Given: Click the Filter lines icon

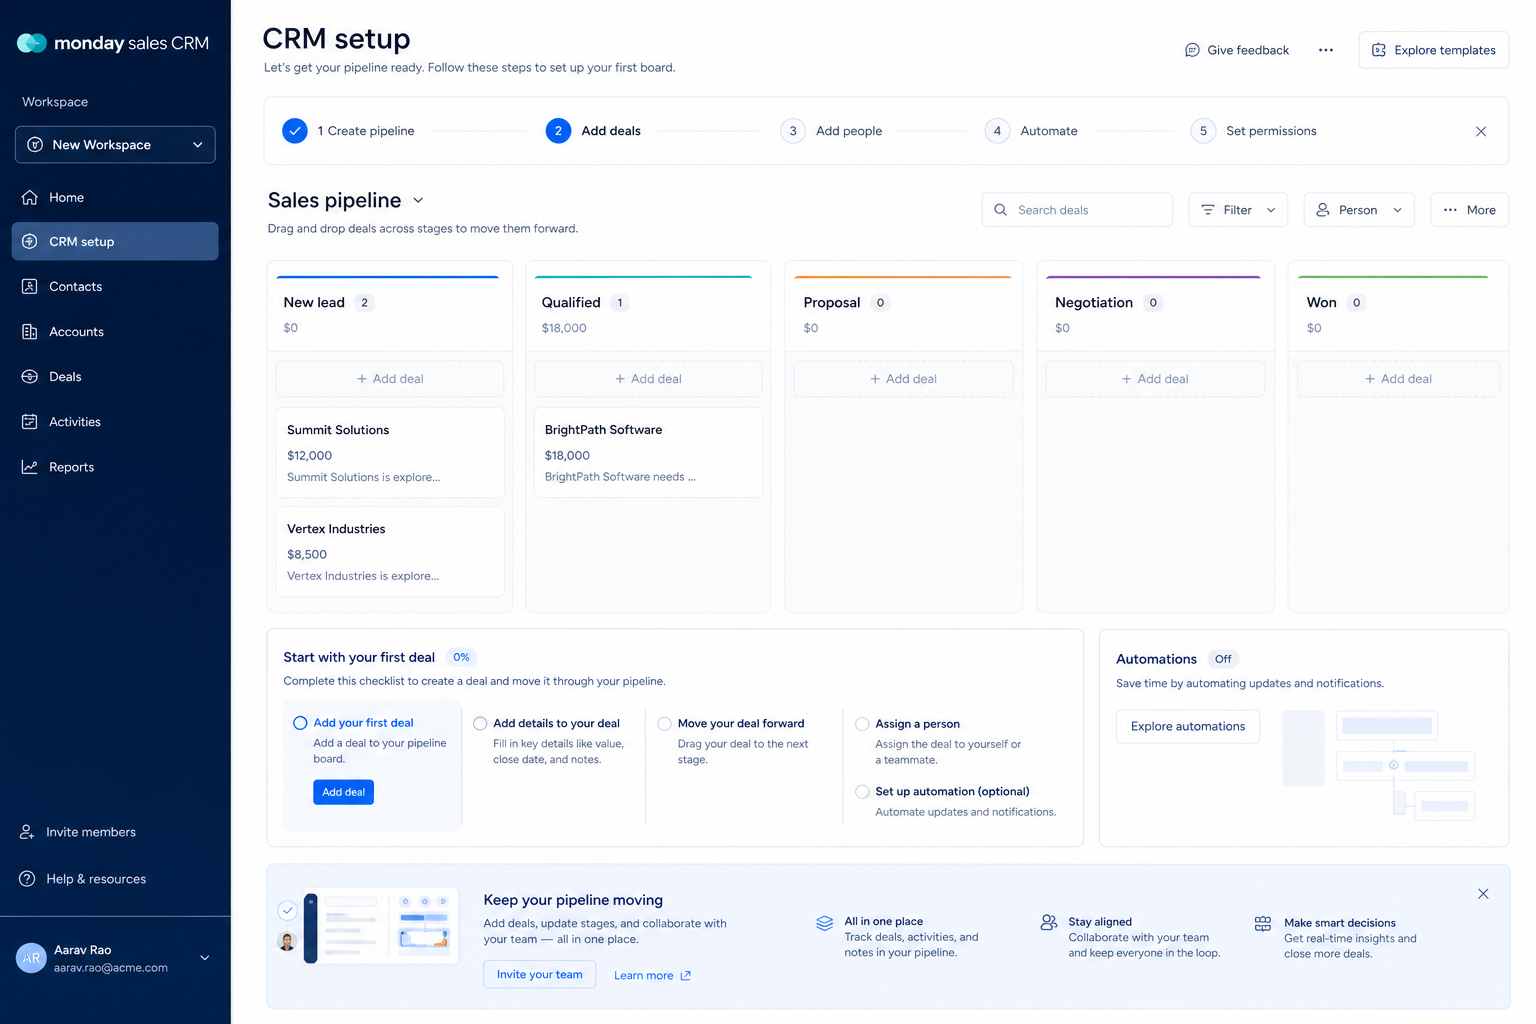Looking at the screenshot, I should tap(1208, 210).
